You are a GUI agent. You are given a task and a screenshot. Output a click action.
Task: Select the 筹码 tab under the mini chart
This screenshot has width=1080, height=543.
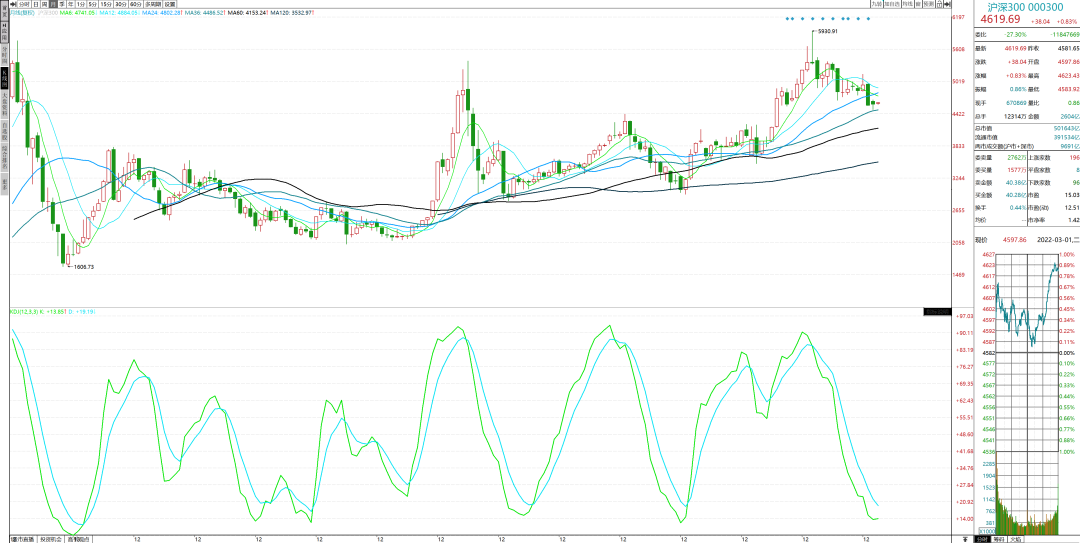pyautogui.click(x=996, y=538)
